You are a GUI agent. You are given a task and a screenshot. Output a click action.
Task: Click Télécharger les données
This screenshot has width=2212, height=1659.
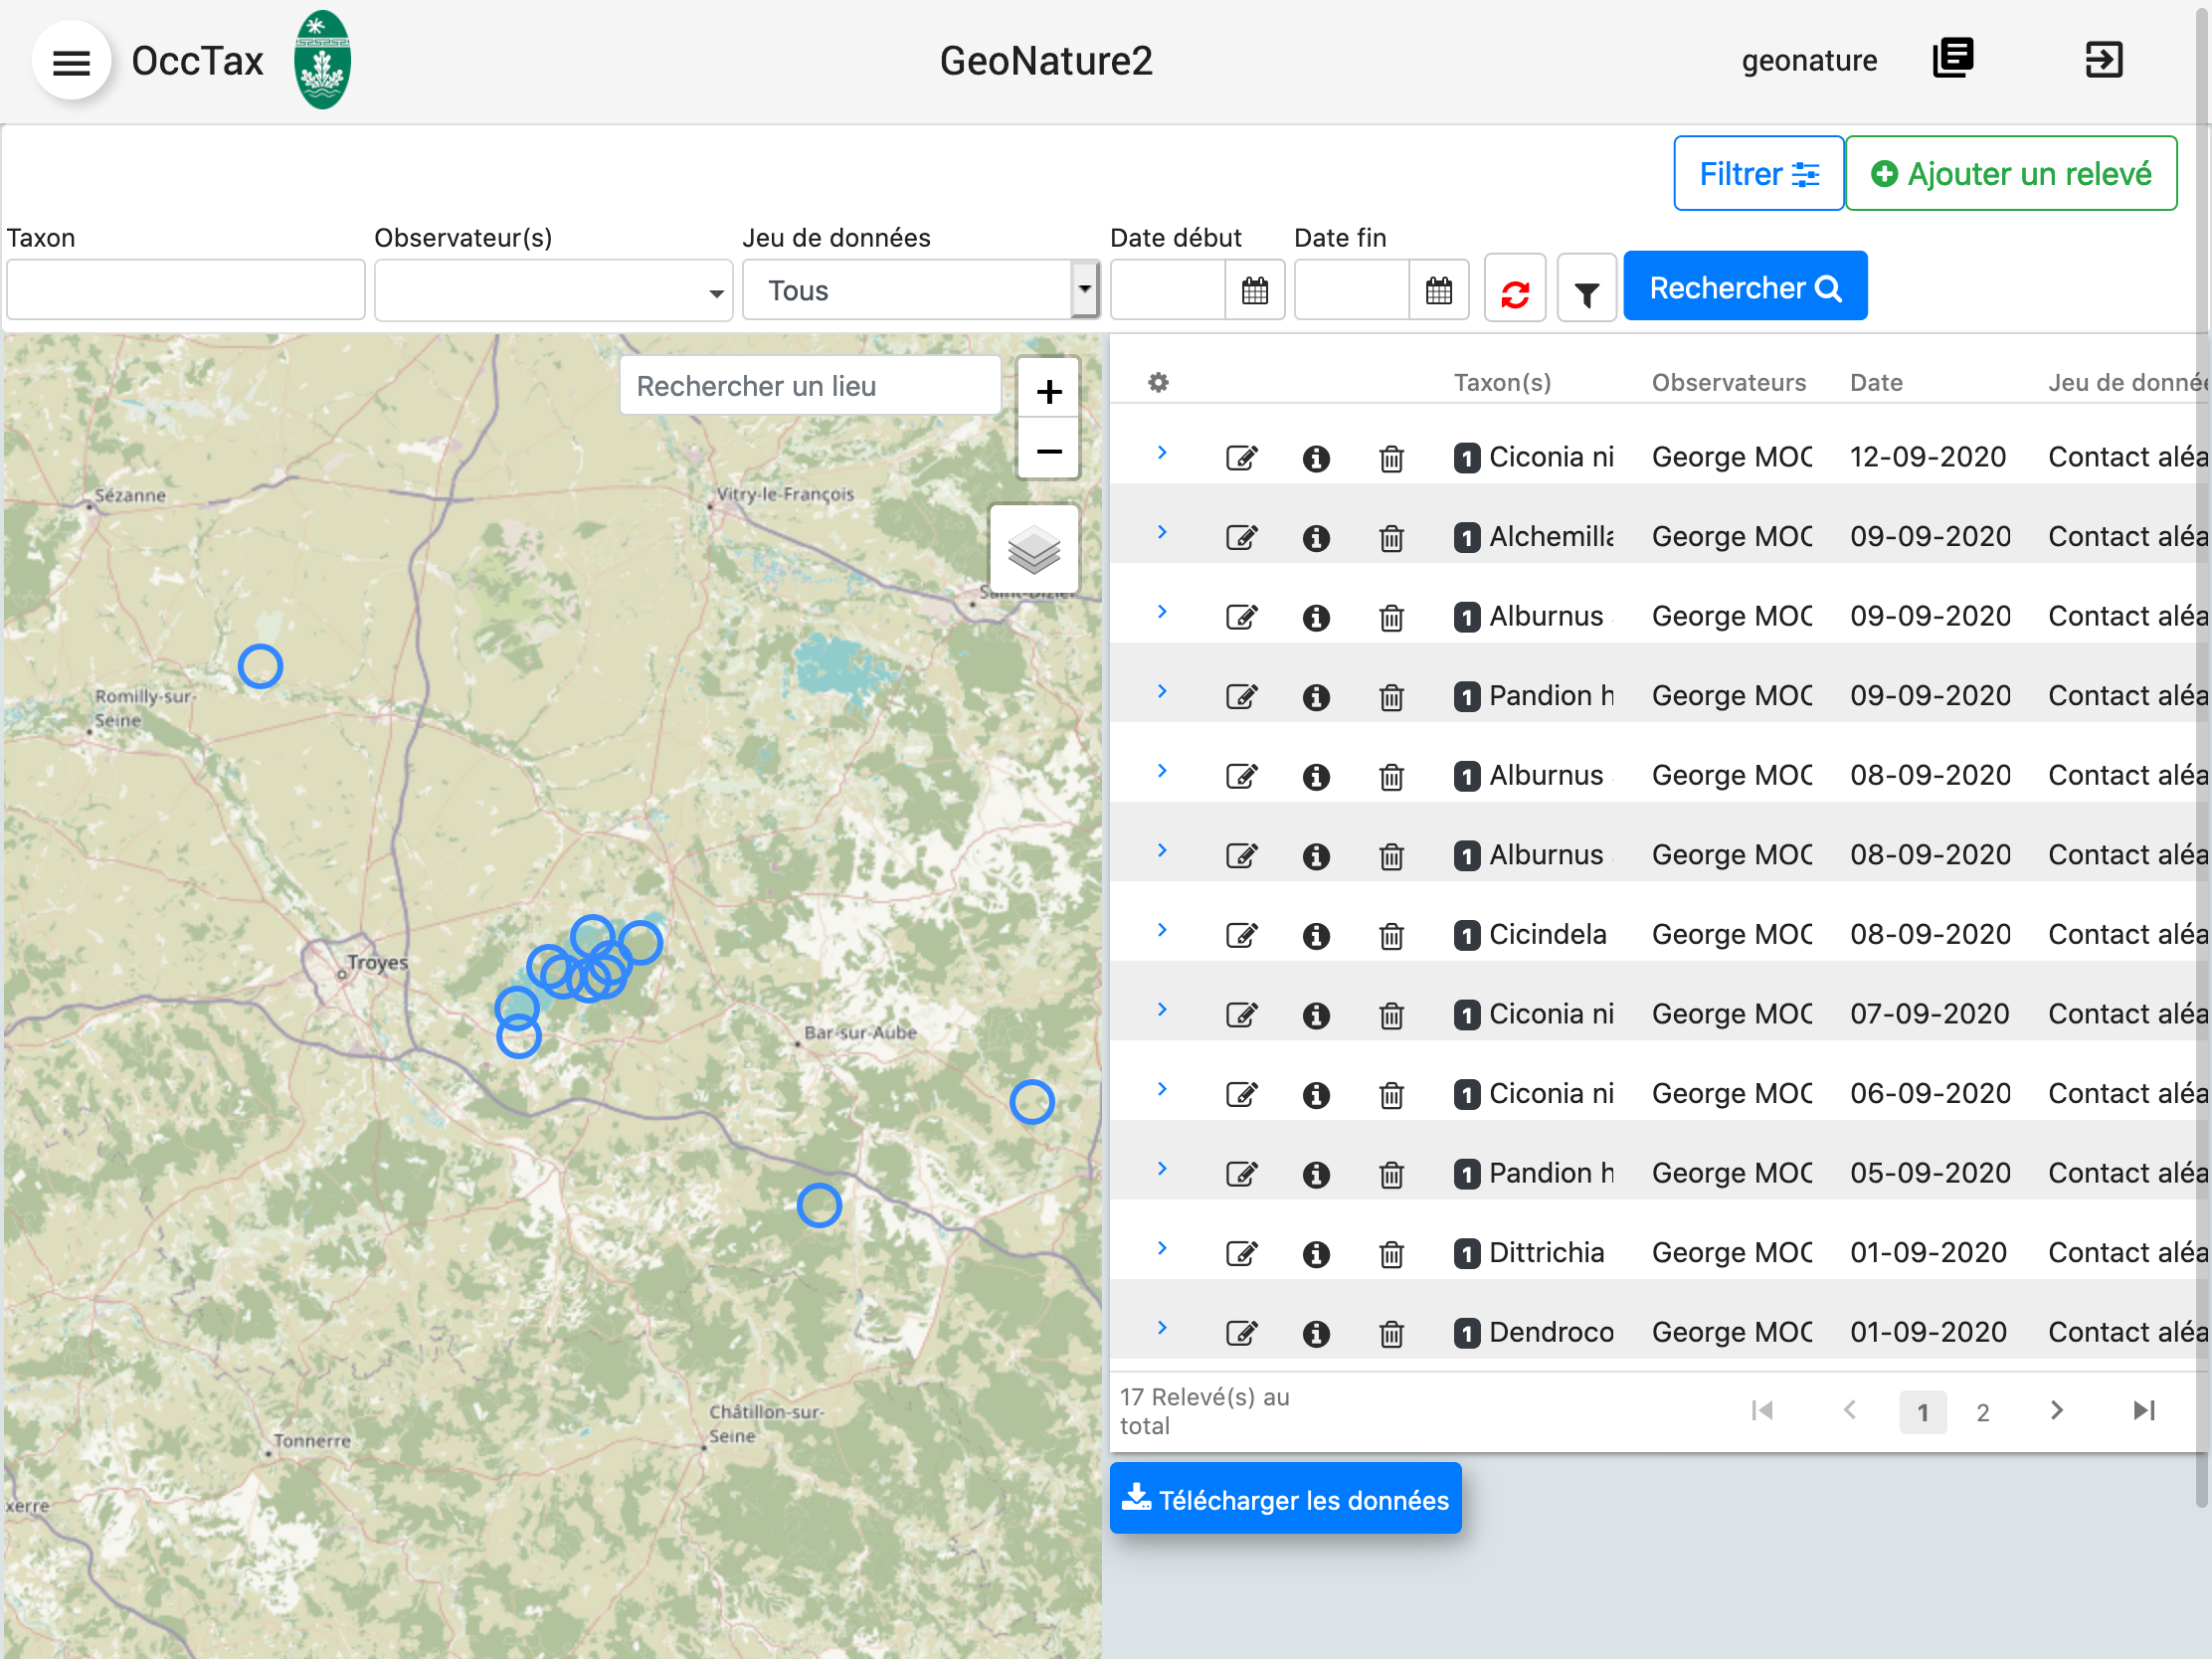click(x=1285, y=1499)
